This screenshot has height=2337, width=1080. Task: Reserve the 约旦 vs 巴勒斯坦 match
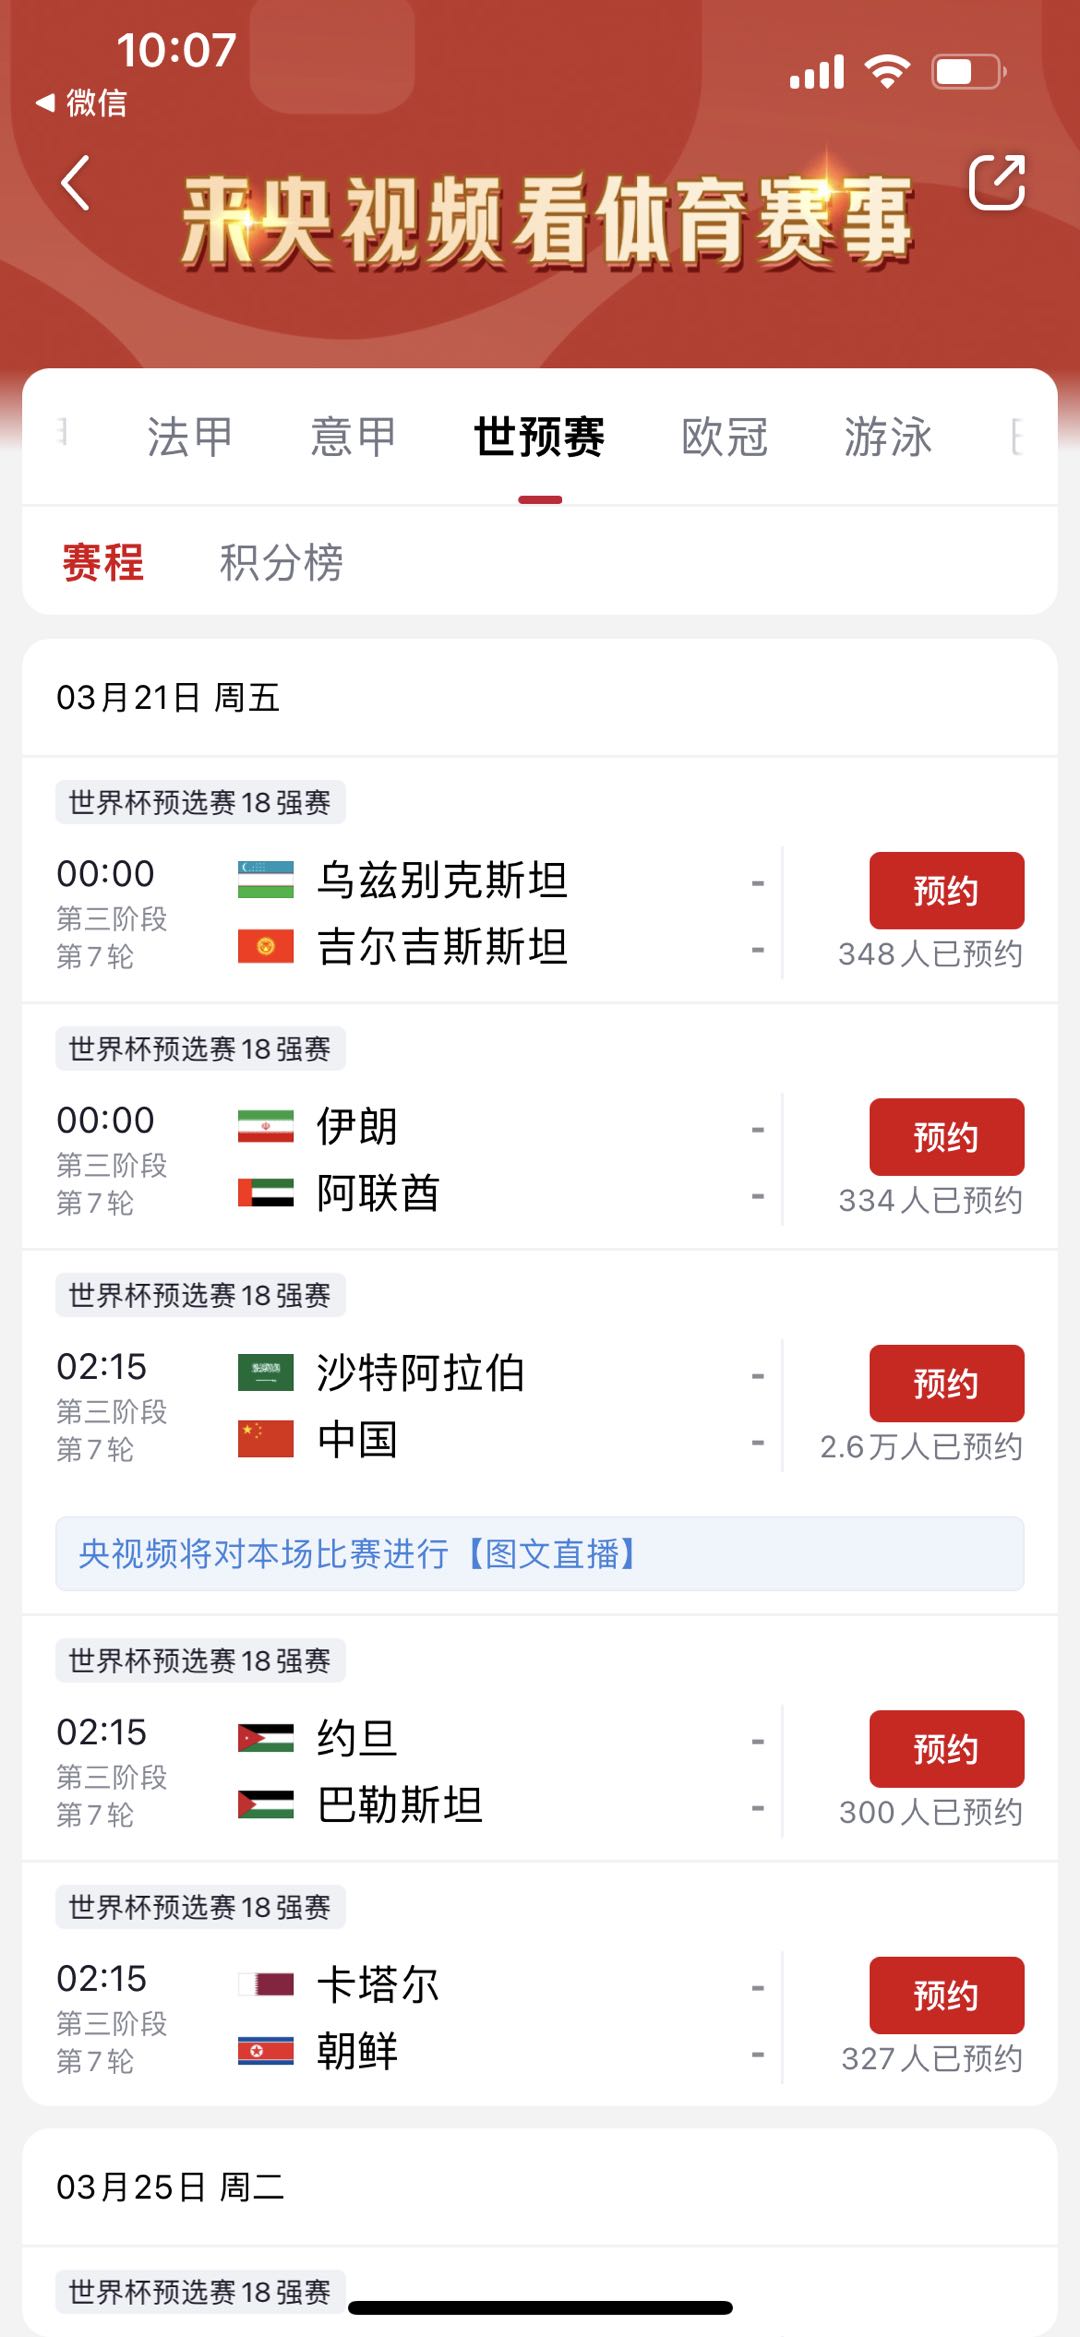[946, 1749]
